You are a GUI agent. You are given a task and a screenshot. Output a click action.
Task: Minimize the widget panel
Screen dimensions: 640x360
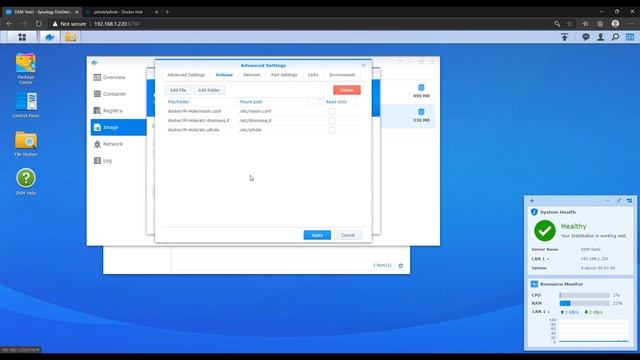608,200
